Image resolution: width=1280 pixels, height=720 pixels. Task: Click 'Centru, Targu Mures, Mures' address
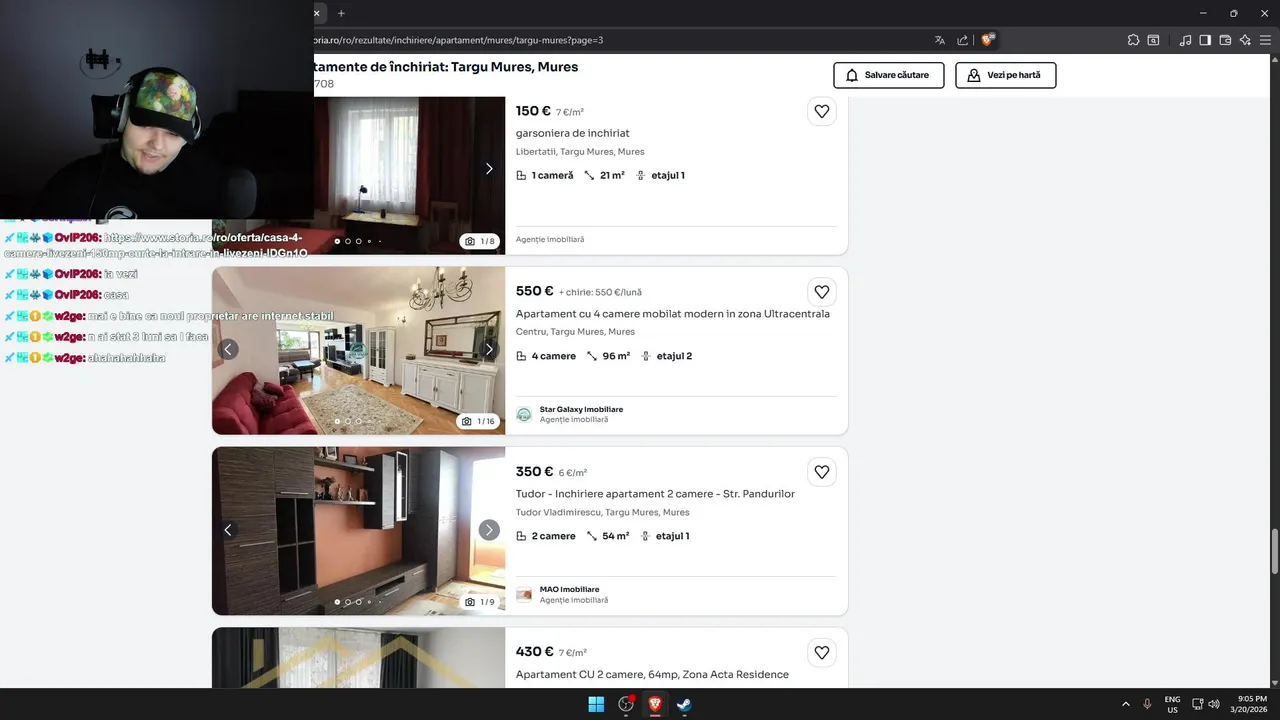click(575, 332)
